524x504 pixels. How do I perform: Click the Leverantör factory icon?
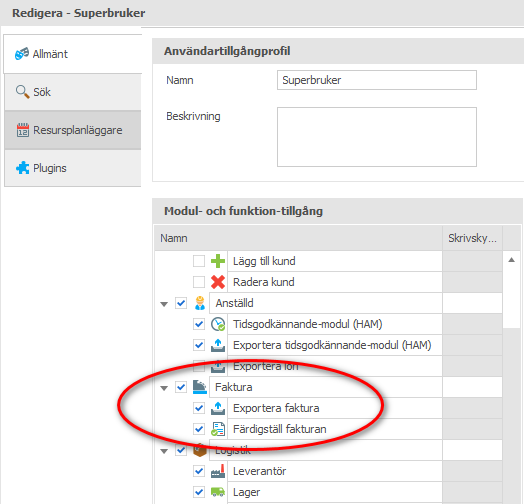coord(218,471)
